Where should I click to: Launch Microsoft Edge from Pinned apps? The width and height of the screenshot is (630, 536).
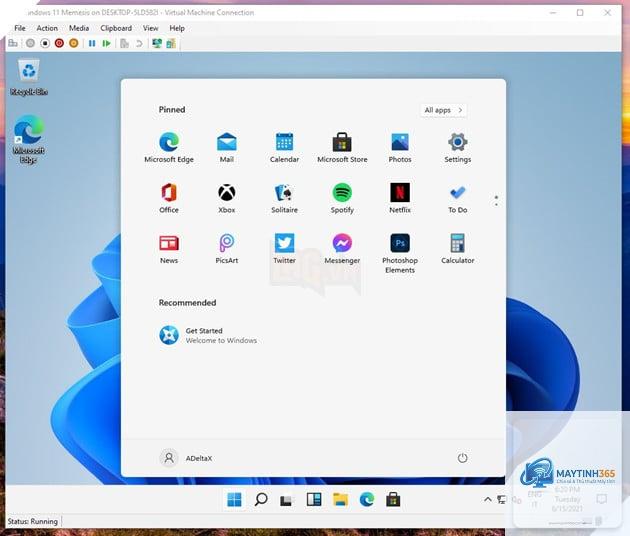169,147
